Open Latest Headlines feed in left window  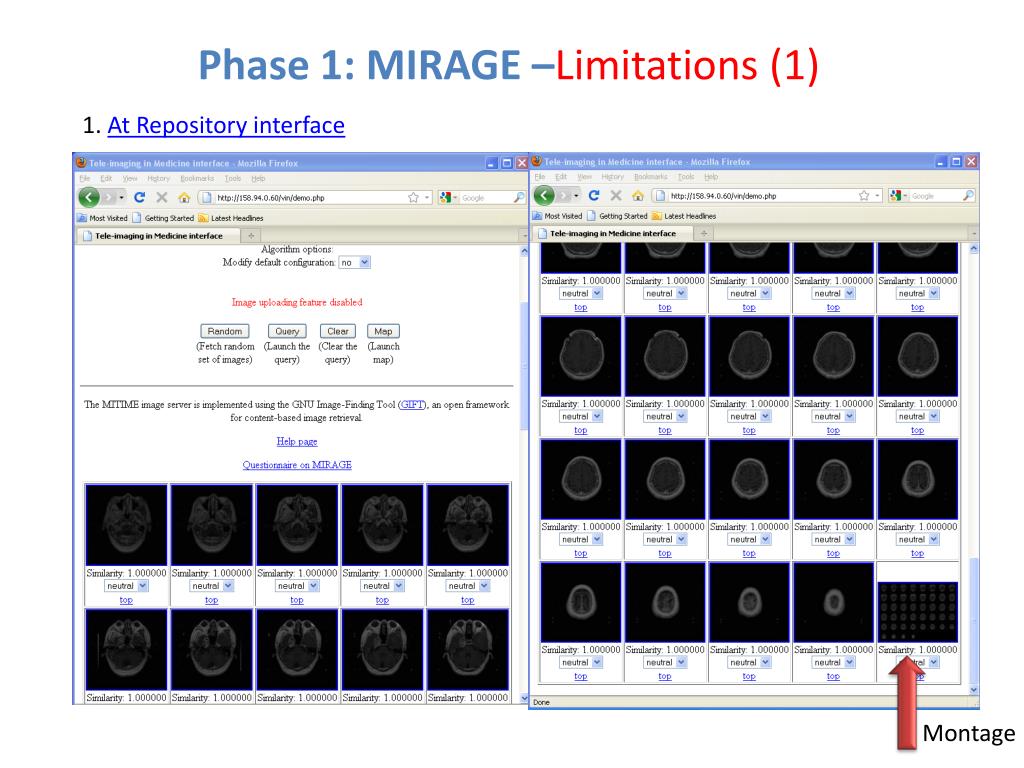click(231, 218)
